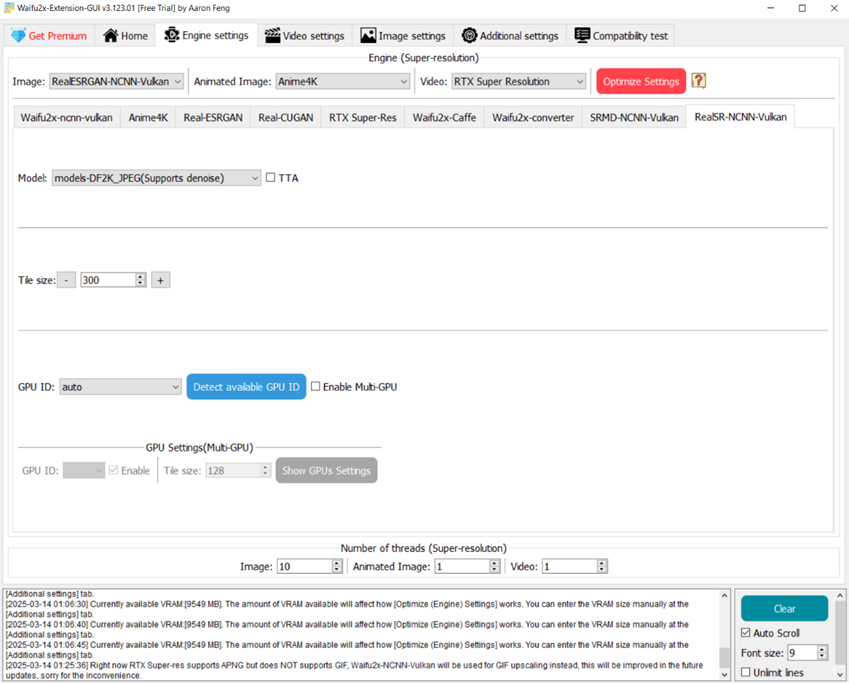
Task: Switch to Real-CUGAN tab
Action: click(x=286, y=118)
